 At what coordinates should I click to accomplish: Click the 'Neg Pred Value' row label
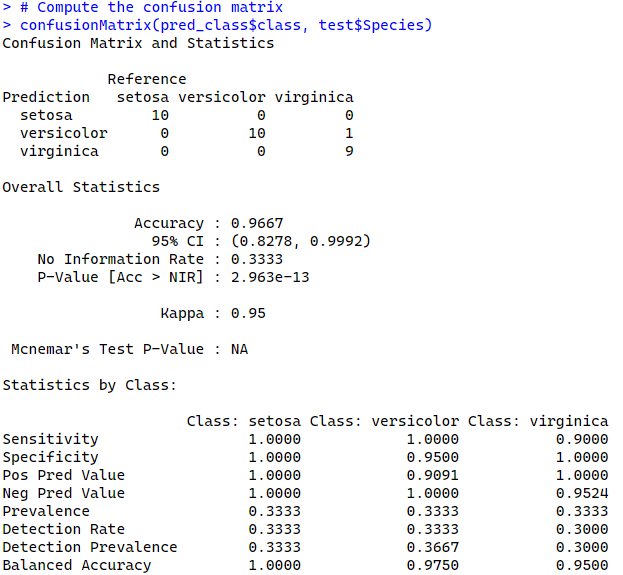[x=64, y=493]
